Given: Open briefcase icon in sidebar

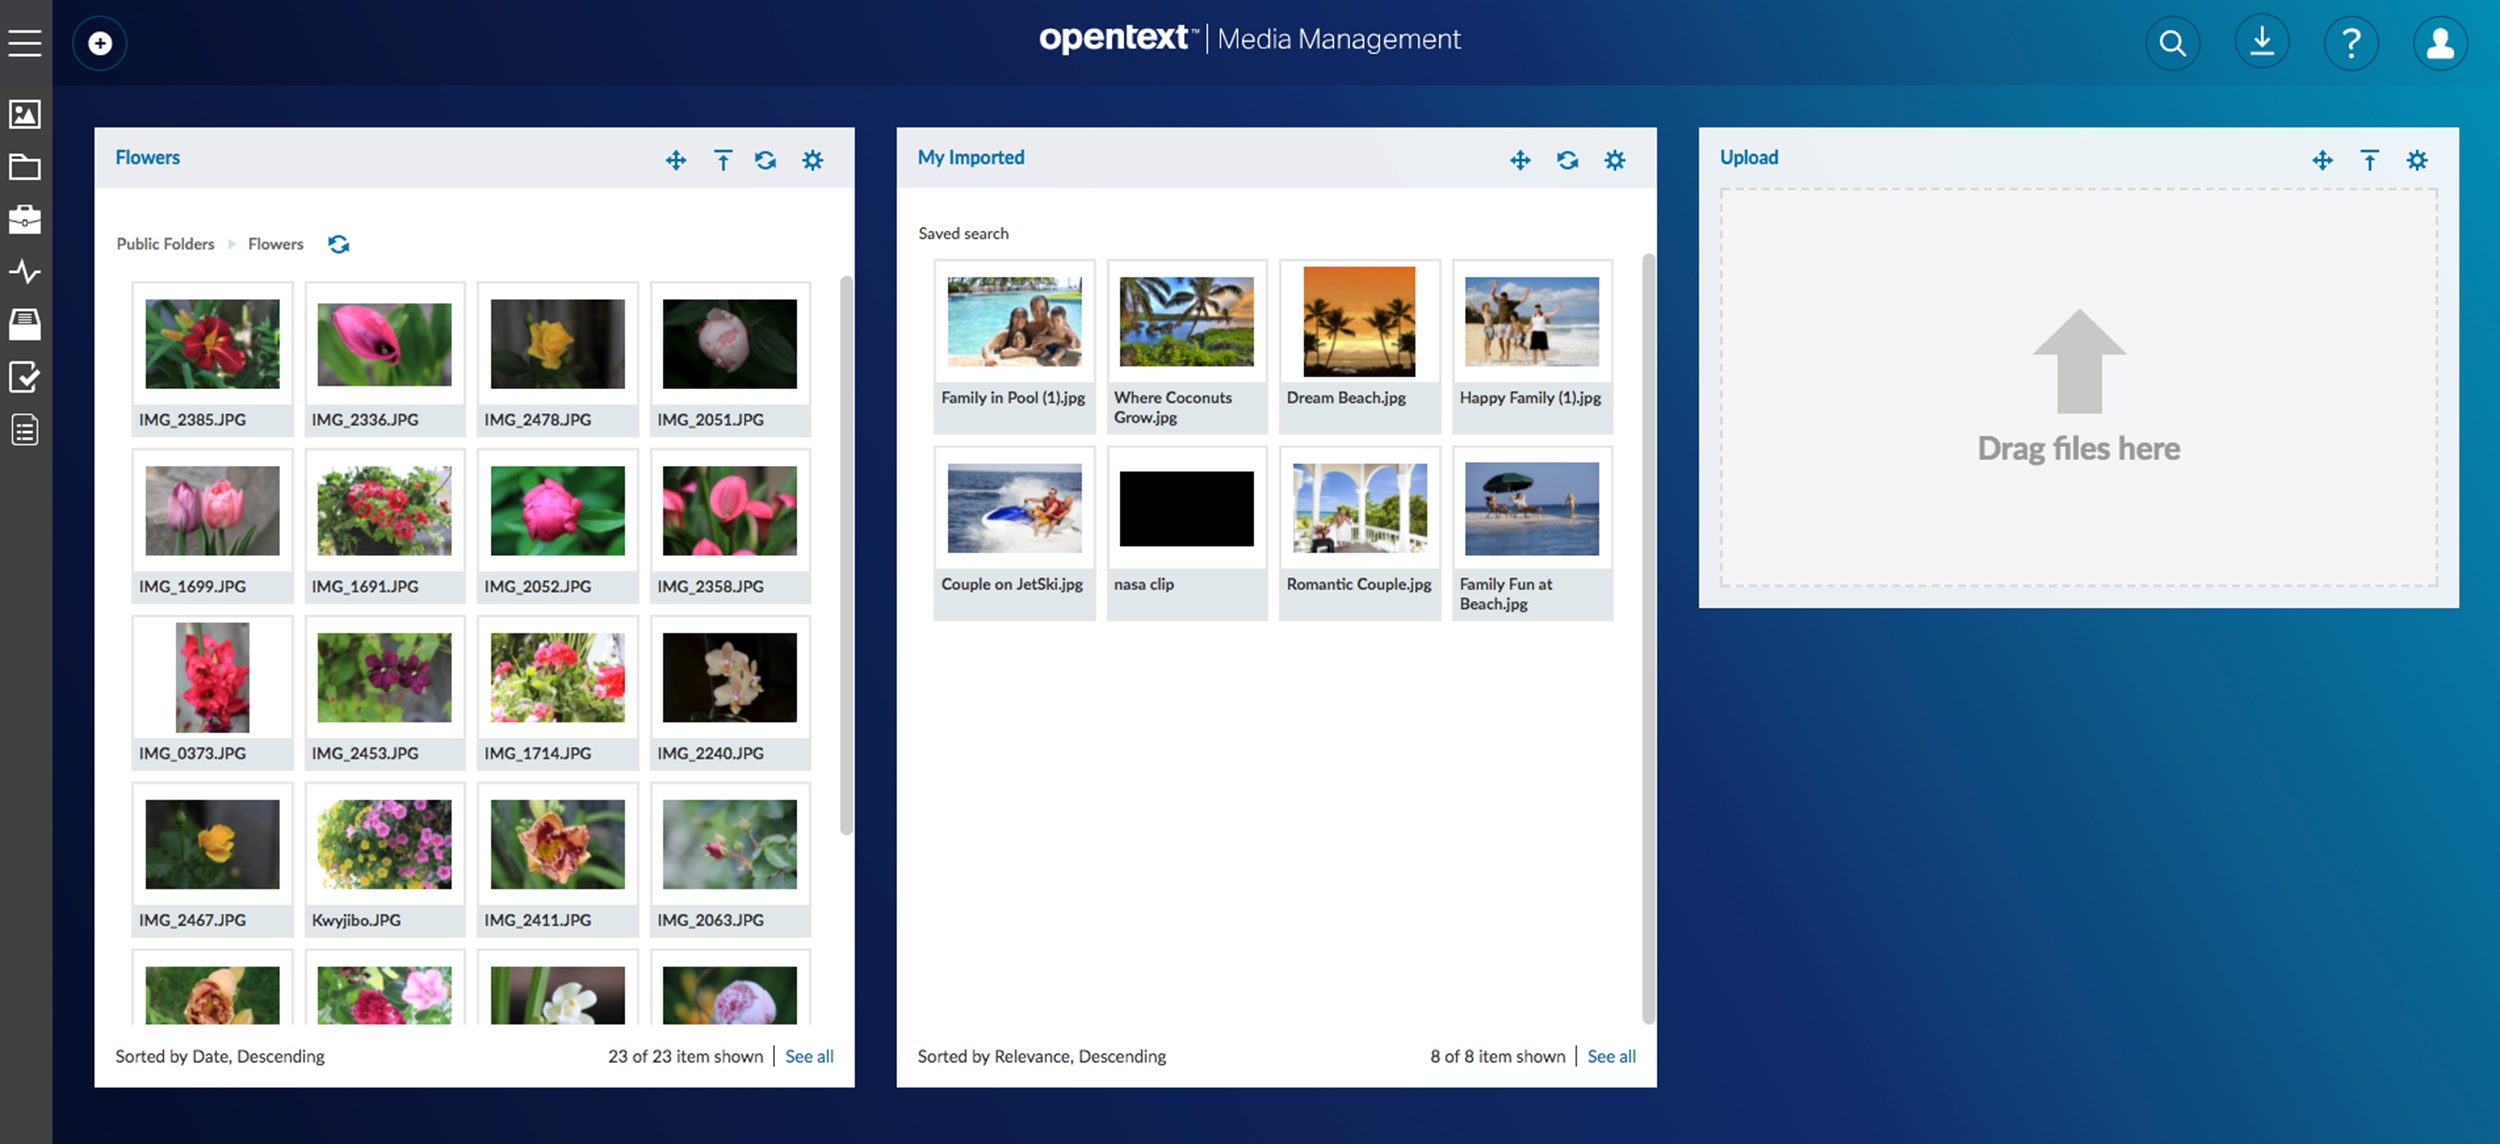Looking at the screenshot, I should point(25,219).
